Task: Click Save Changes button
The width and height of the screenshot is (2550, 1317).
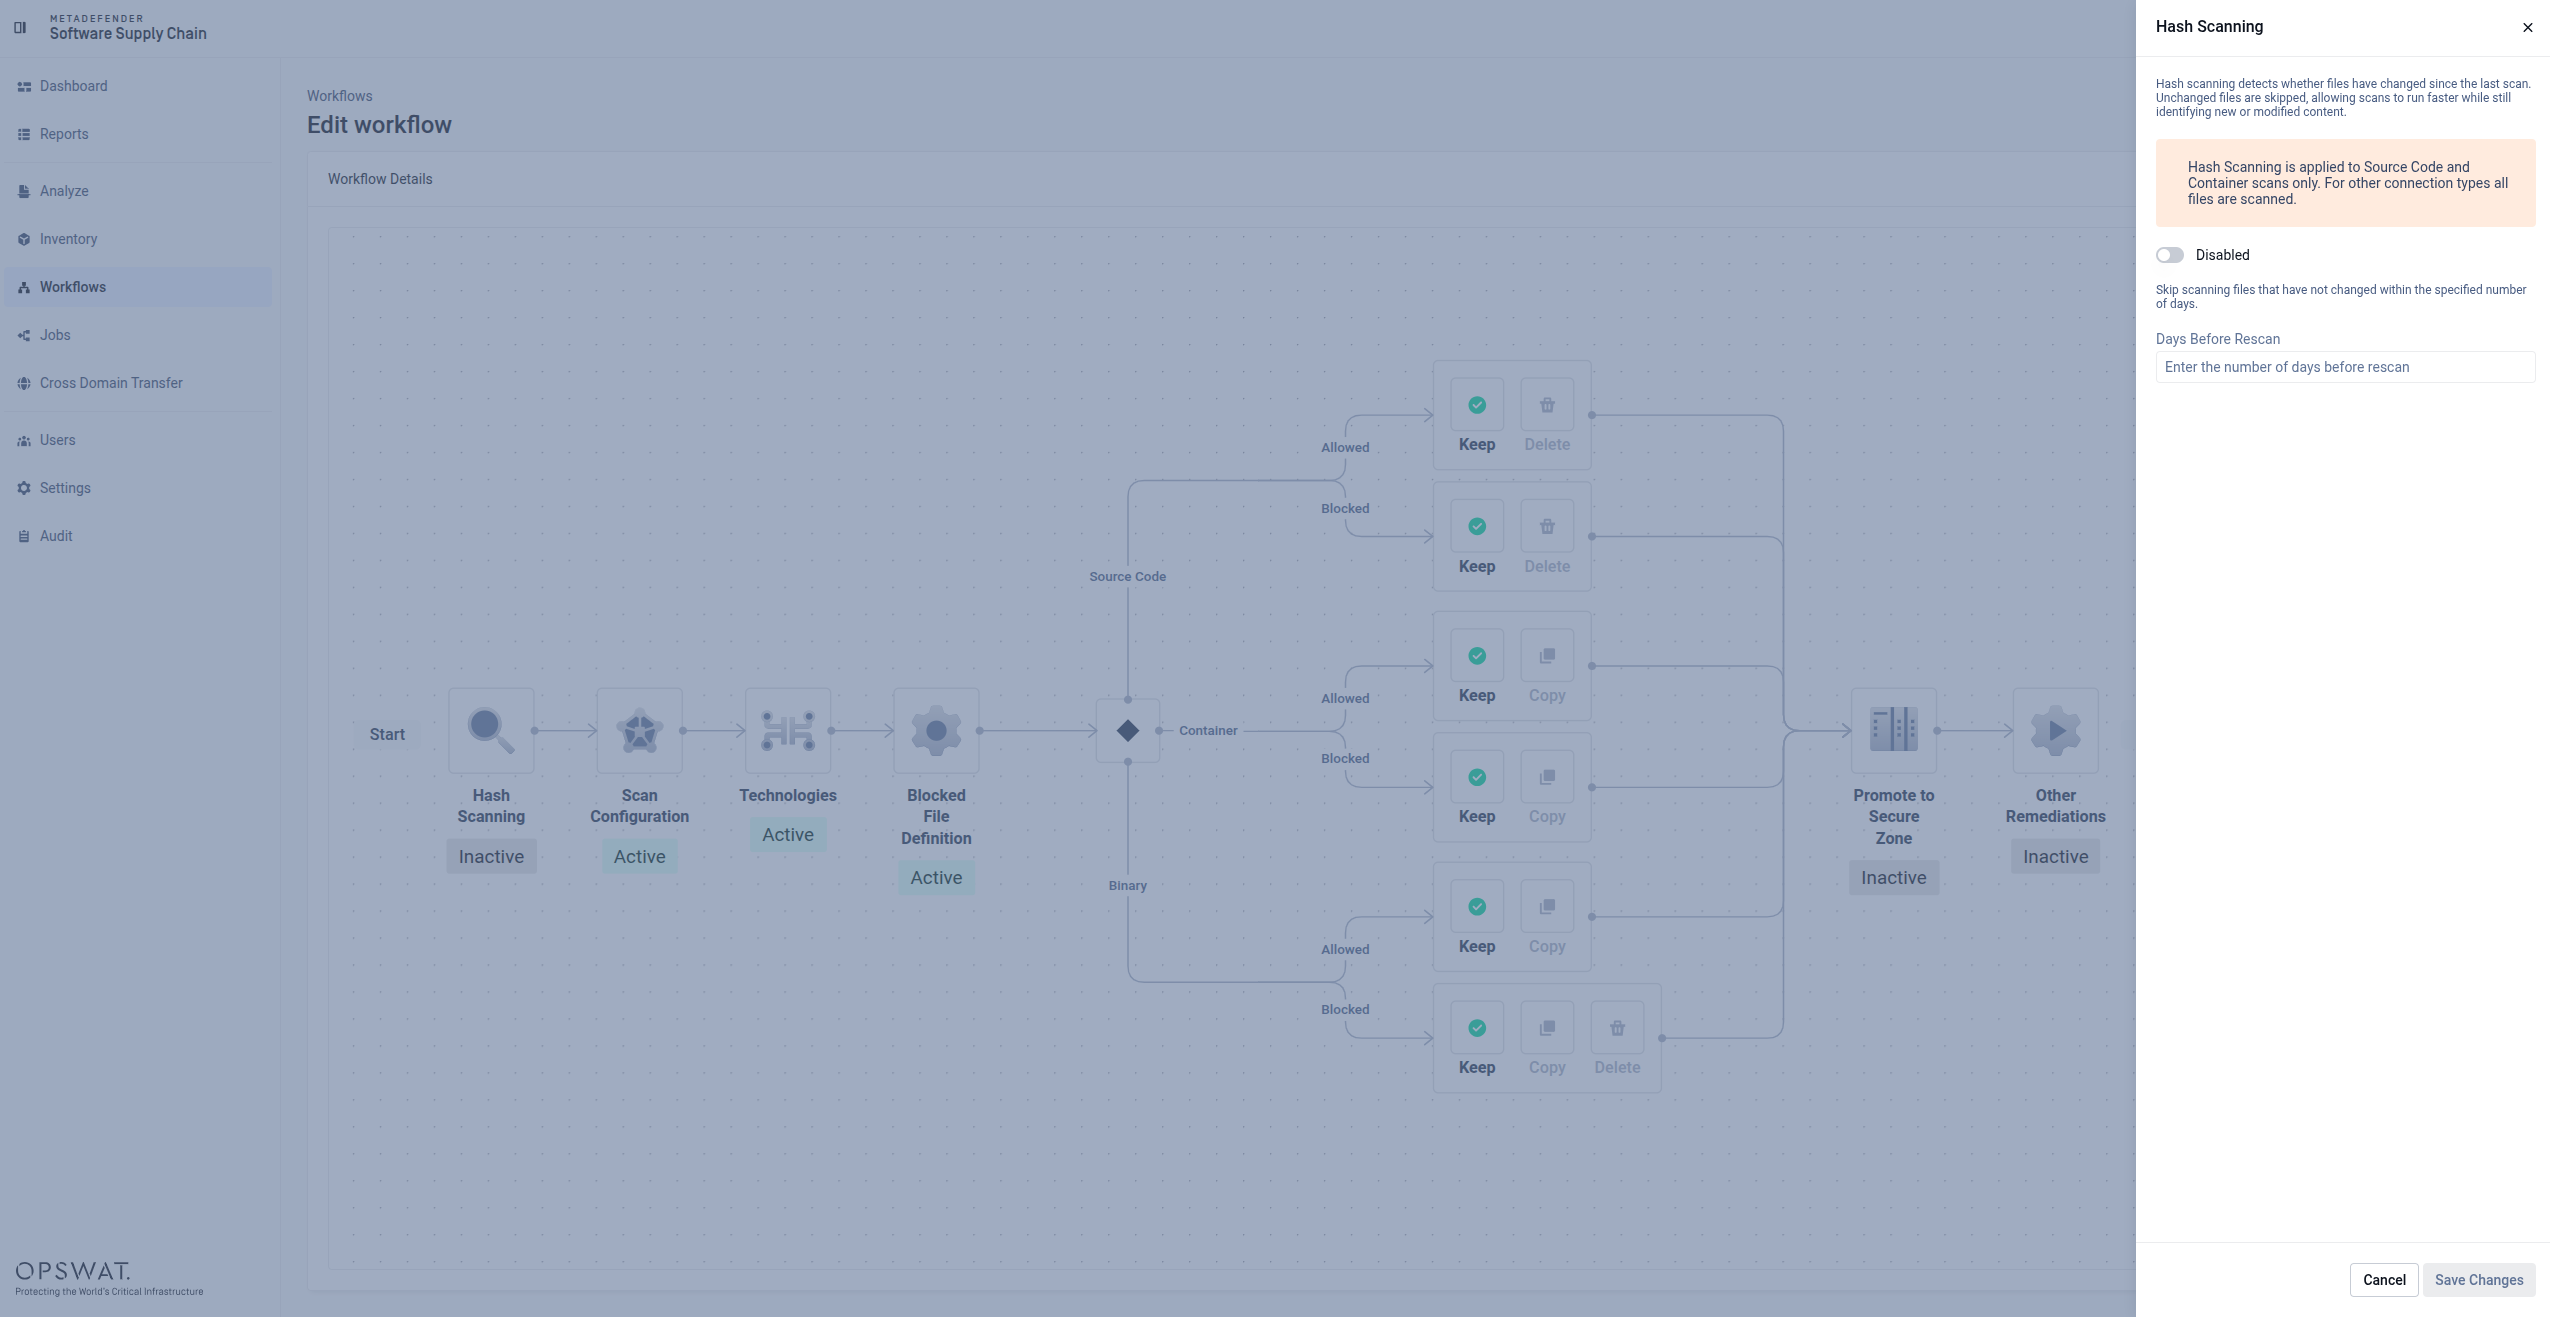Action: [x=2479, y=1280]
